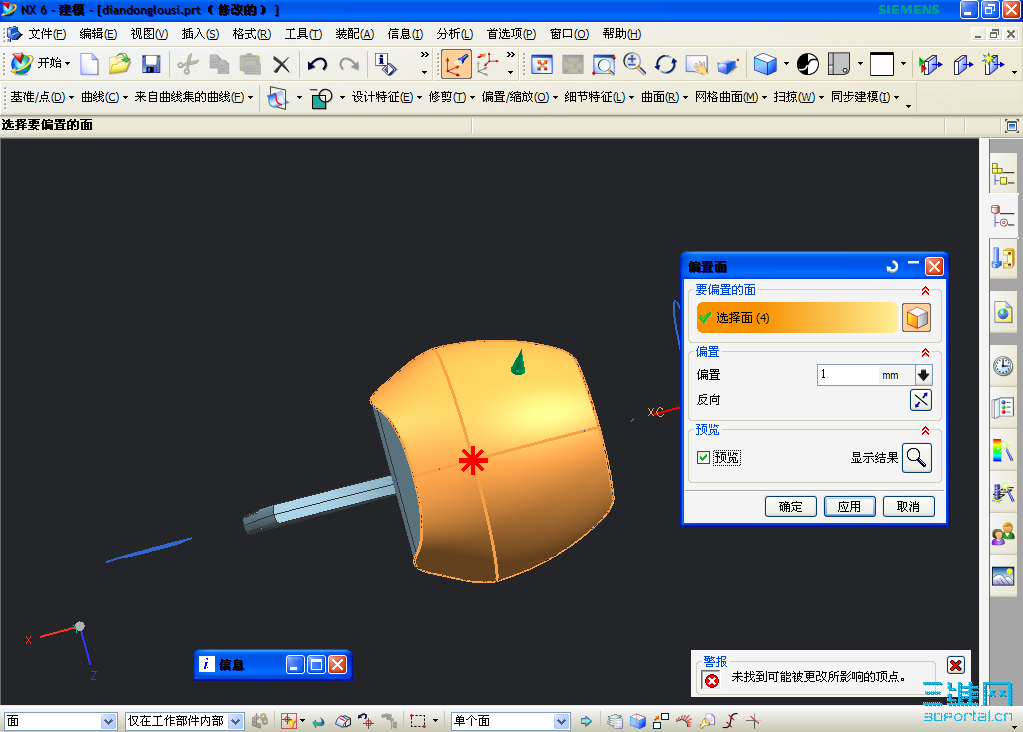Dismiss the 警报 alert with the X
The height and width of the screenshot is (732, 1023).
(955, 665)
